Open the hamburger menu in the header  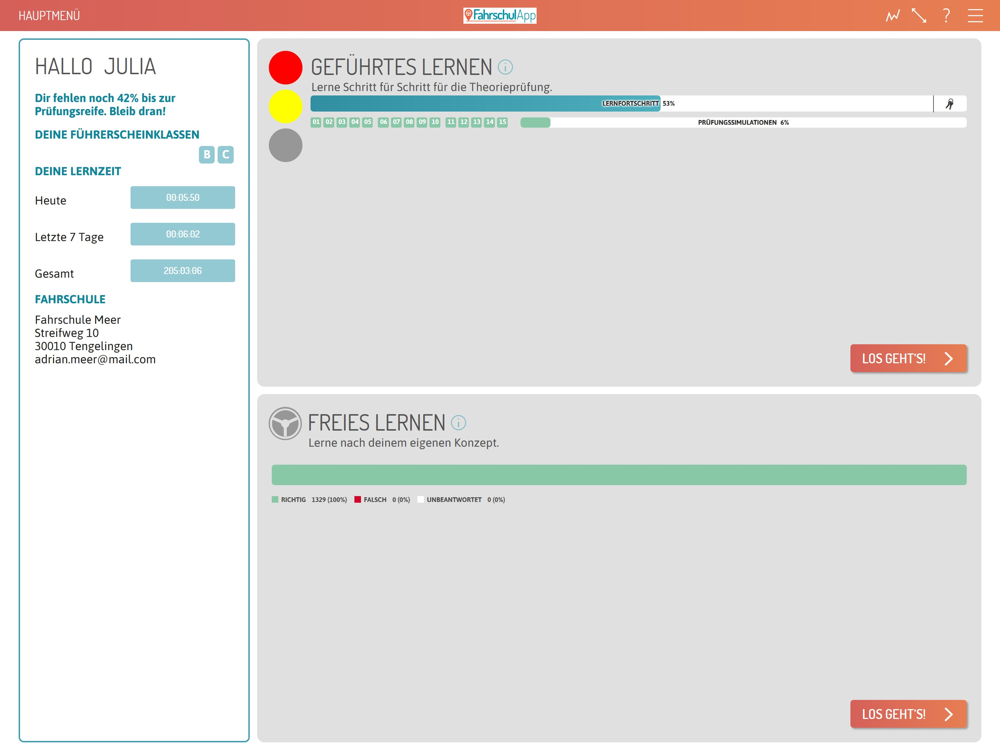[x=975, y=15]
